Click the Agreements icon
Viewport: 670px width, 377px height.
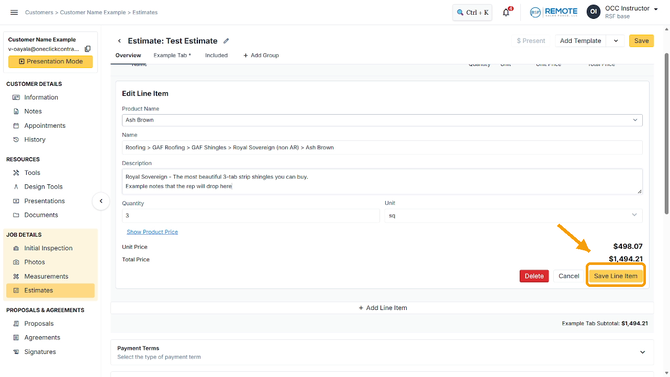pyautogui.click(x=16, y=338)
